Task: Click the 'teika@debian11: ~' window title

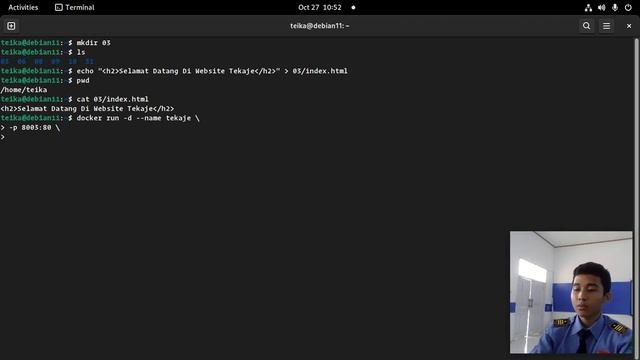Action: pos(320,26)
